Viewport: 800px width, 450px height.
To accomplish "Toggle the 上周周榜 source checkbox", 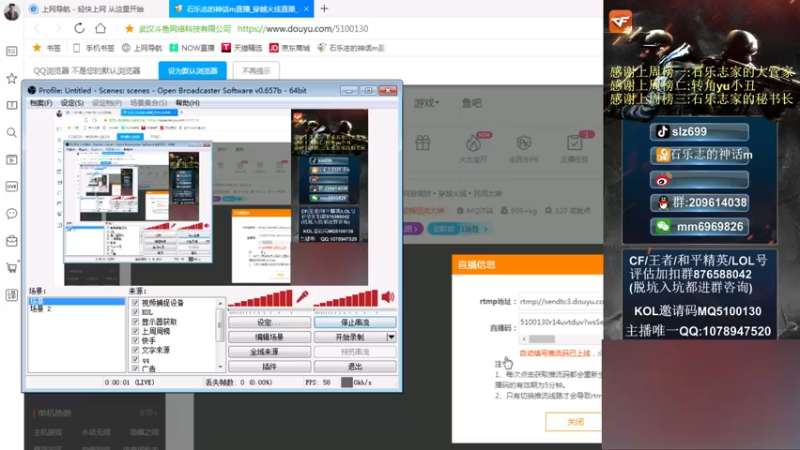I will coord(135,331).
